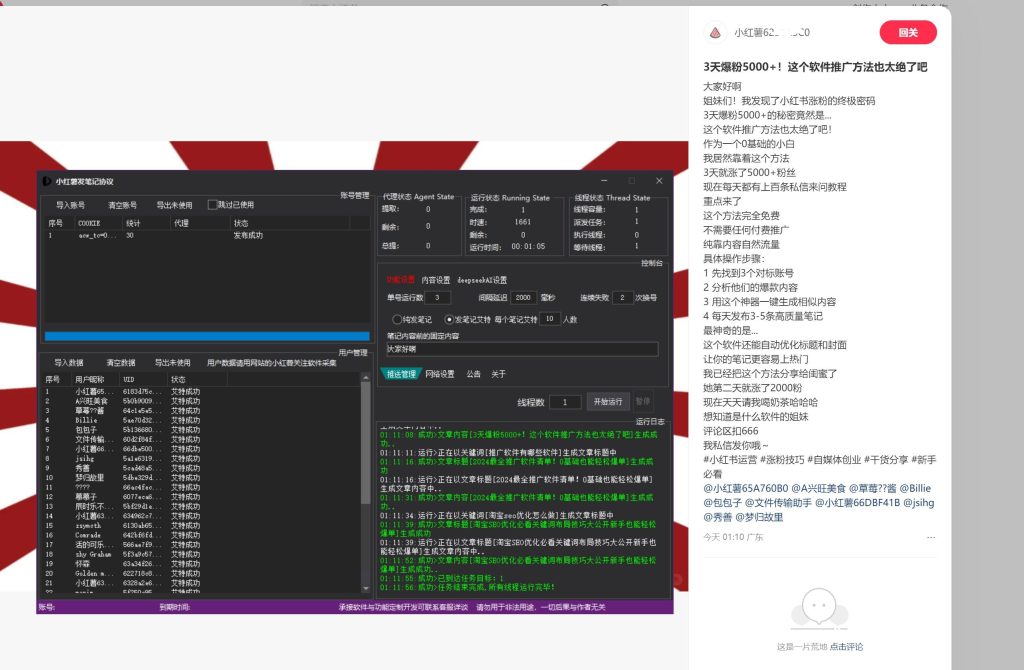Image resolution: width=1024 pixels, height=670 pixels.
Task: Click the profile avatar icon beside 小红薯62
Action: pos(714,32)
